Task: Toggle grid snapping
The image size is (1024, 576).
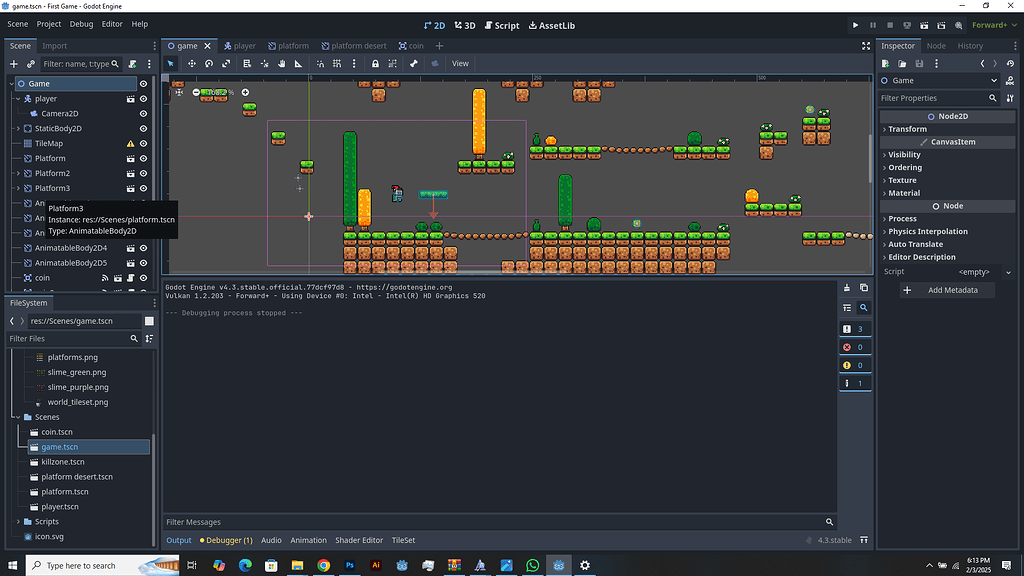Action: [x=337, y=63]
